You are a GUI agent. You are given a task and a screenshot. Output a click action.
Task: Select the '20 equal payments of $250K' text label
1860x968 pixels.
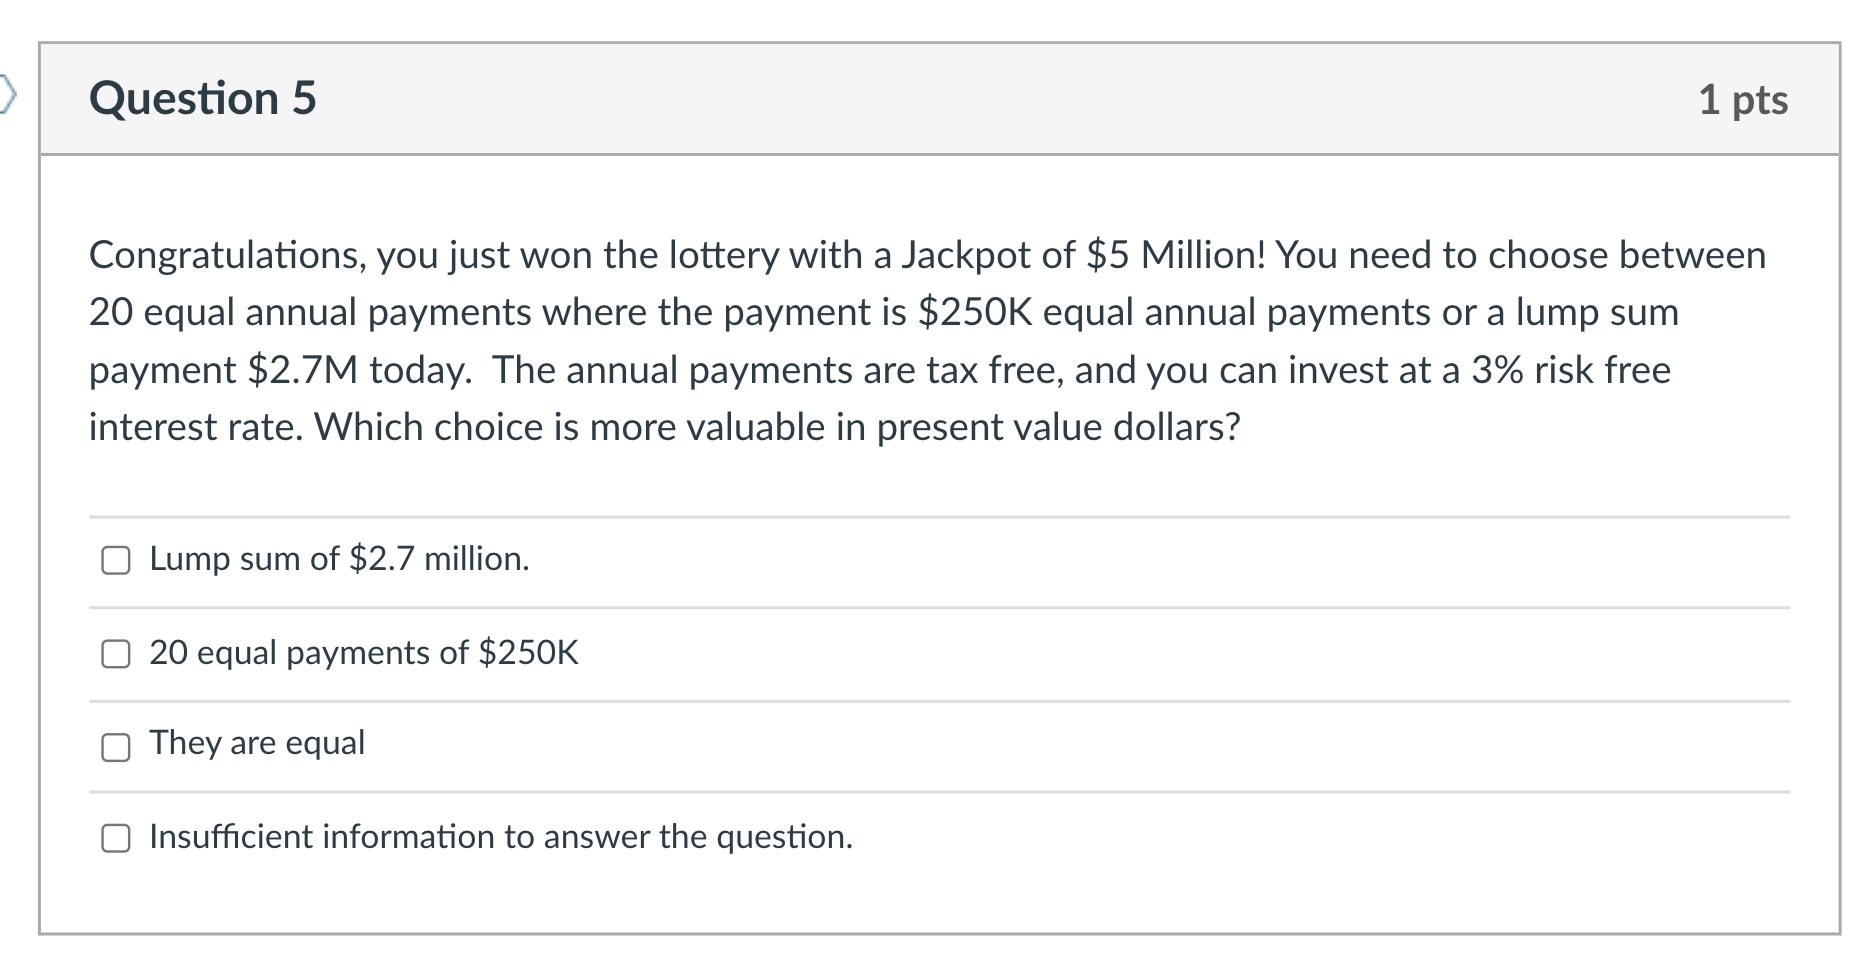pyautogui.click(x=366, y=652)
